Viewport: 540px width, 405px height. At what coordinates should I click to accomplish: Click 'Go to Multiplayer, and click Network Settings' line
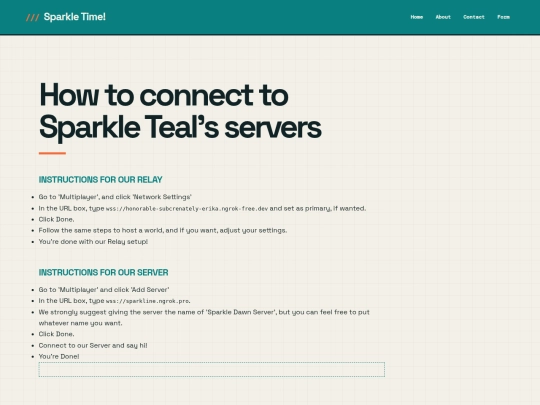(115, 197)
